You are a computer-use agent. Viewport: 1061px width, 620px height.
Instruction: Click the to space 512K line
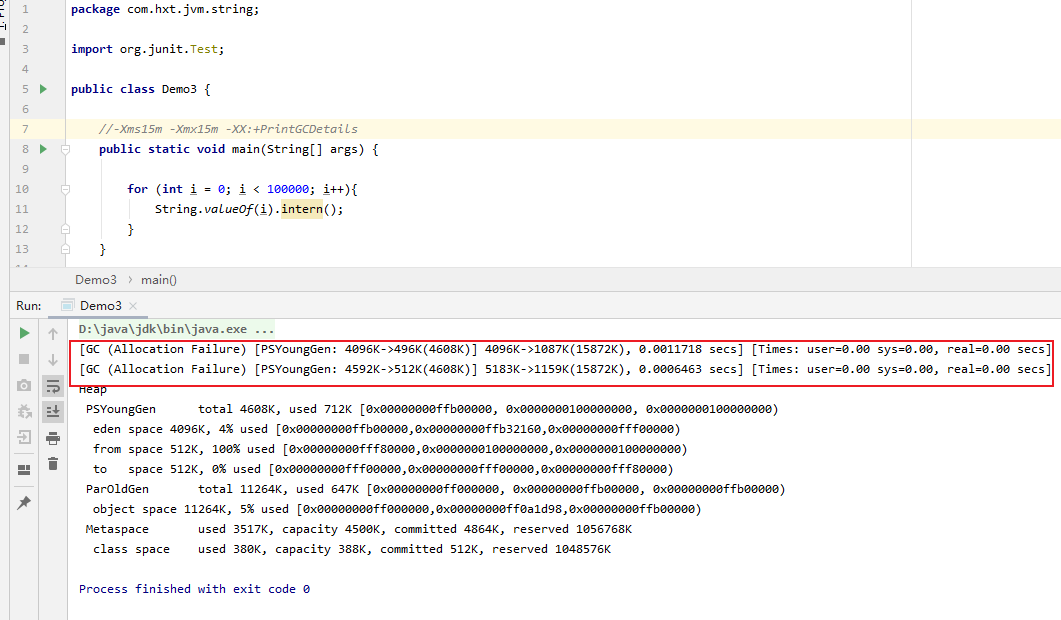tap(383, 469)
